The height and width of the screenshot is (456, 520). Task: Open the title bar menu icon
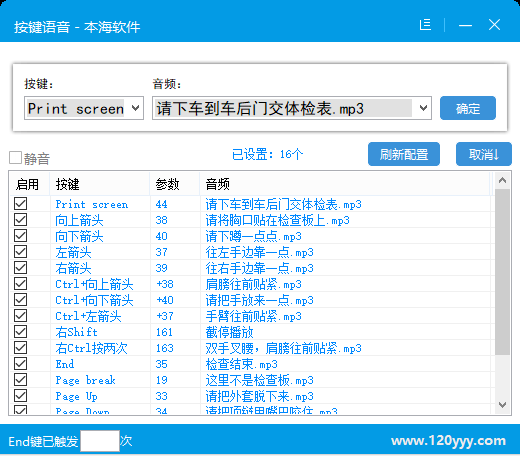(x=425, y=25)
